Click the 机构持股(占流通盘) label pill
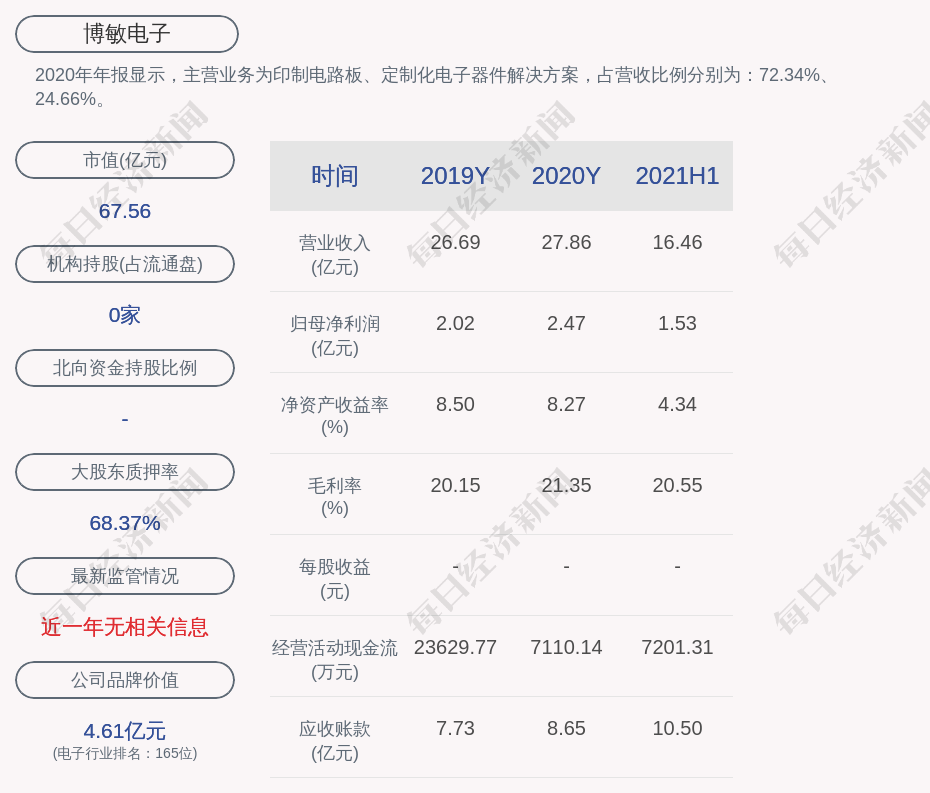This screenshot has width=930, height=793. (x=125, y=264)
